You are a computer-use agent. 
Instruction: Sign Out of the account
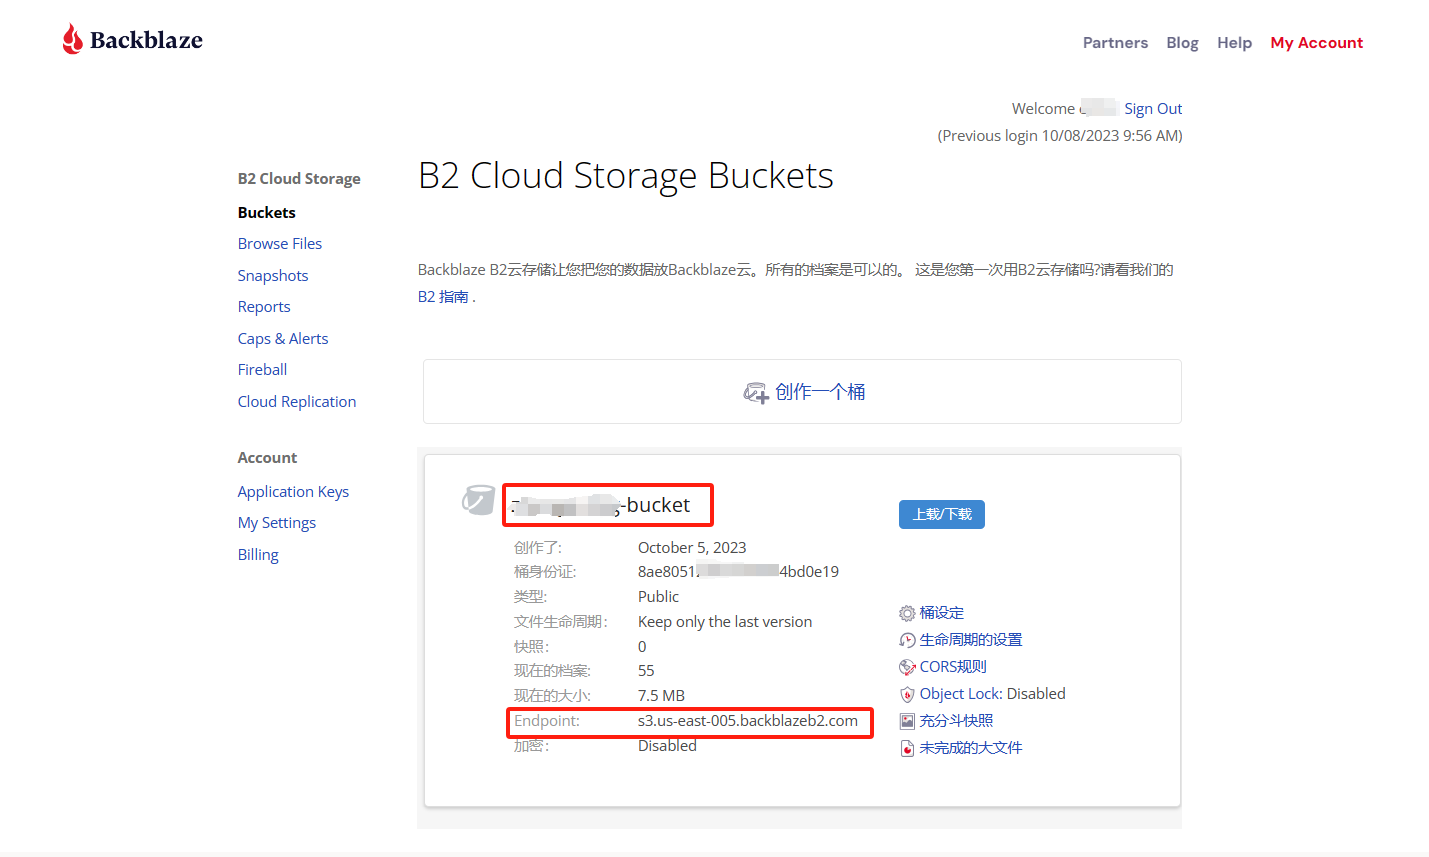coord(1153,109)
